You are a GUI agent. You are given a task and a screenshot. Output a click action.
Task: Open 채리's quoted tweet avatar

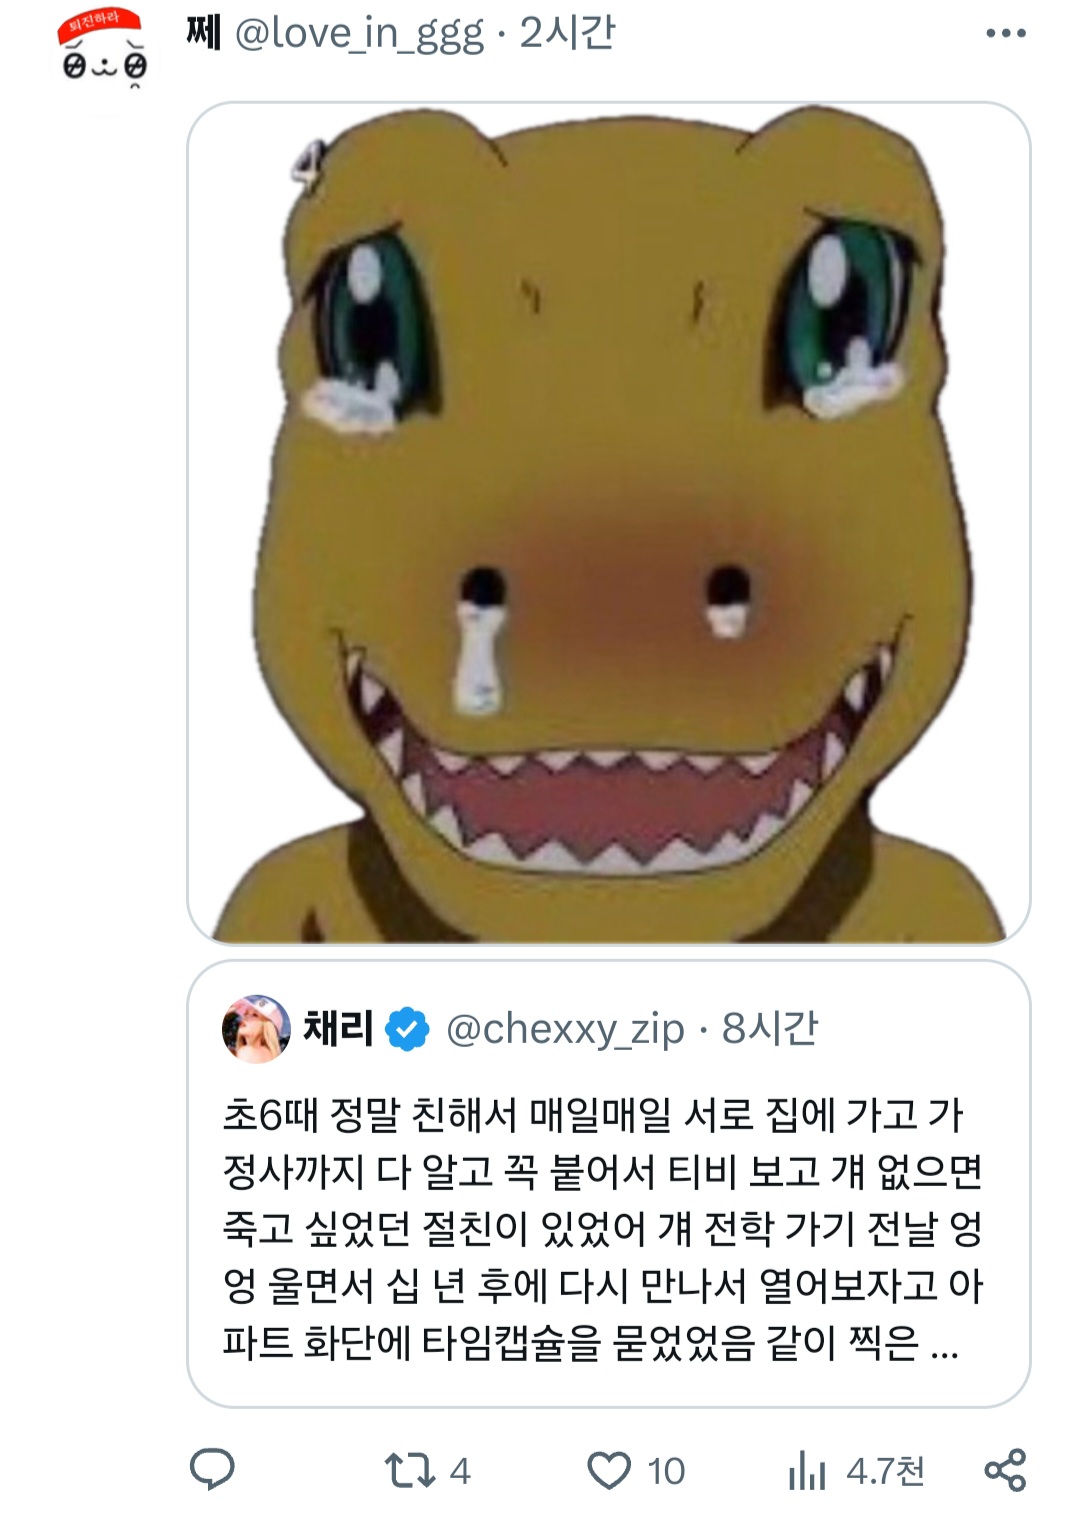(x=256, y=1028)
